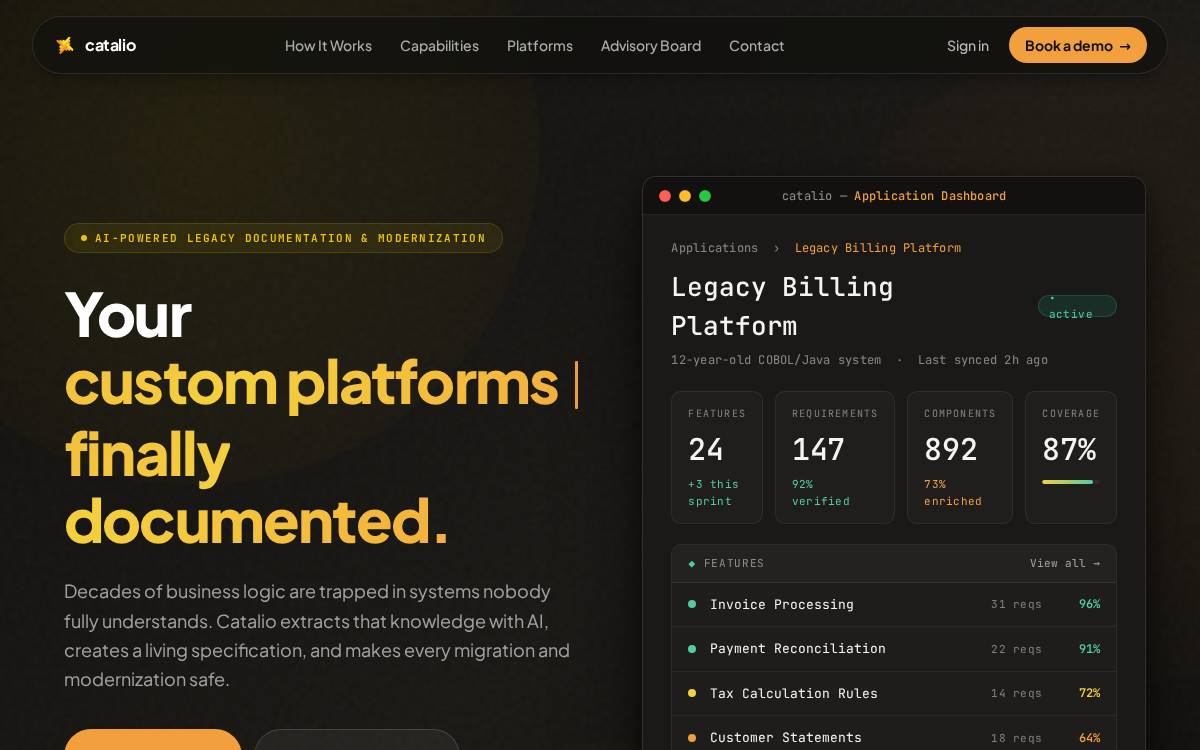This screenshot has width=1200, height=750.
Task: Click the AI-powered legacy documentation badge
Action: click(283, 238)
